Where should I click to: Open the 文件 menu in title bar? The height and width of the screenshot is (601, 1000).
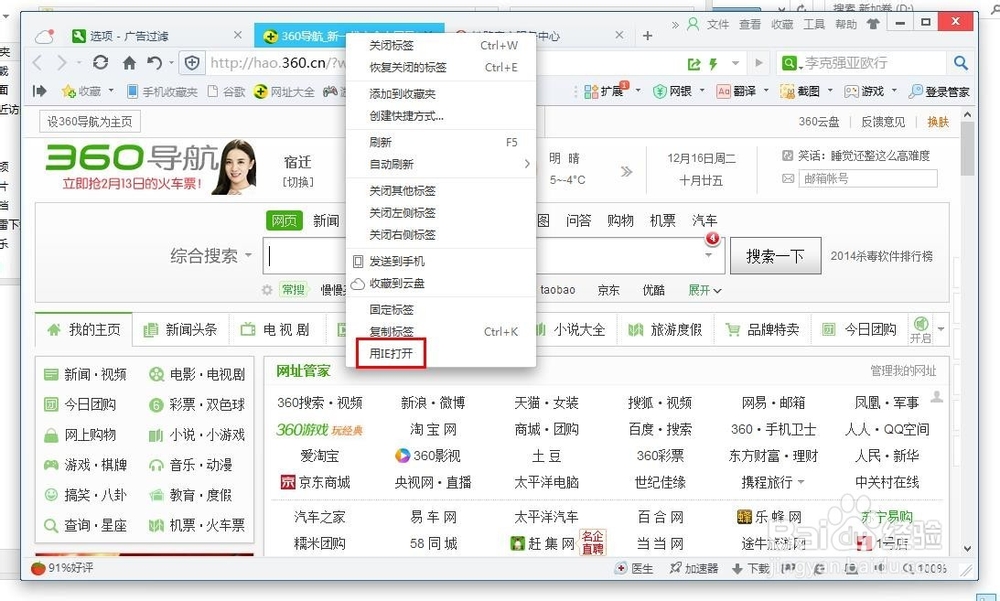[x=717, y=24]
